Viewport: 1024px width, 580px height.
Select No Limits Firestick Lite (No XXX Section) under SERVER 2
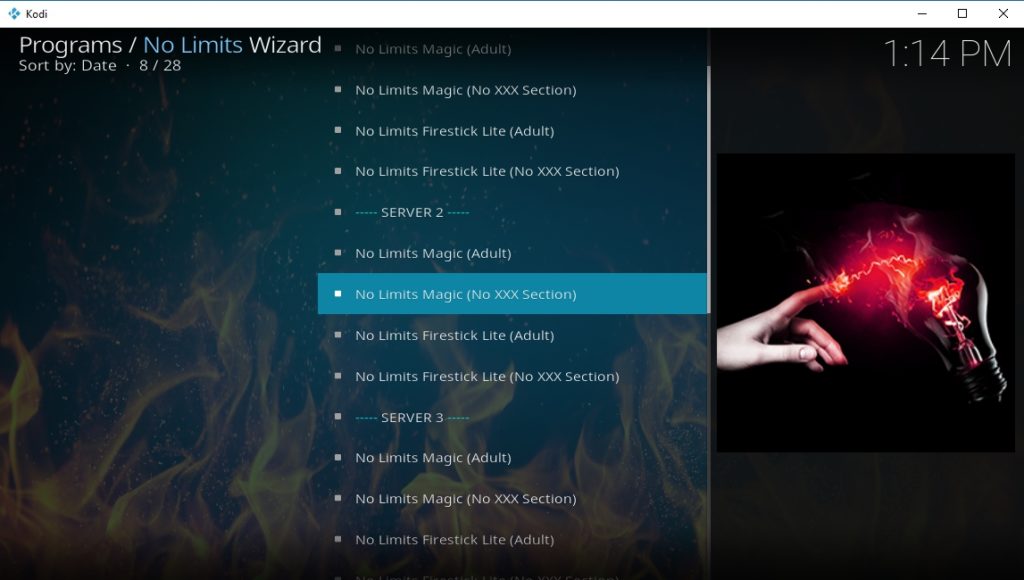(x=512, y=376)
